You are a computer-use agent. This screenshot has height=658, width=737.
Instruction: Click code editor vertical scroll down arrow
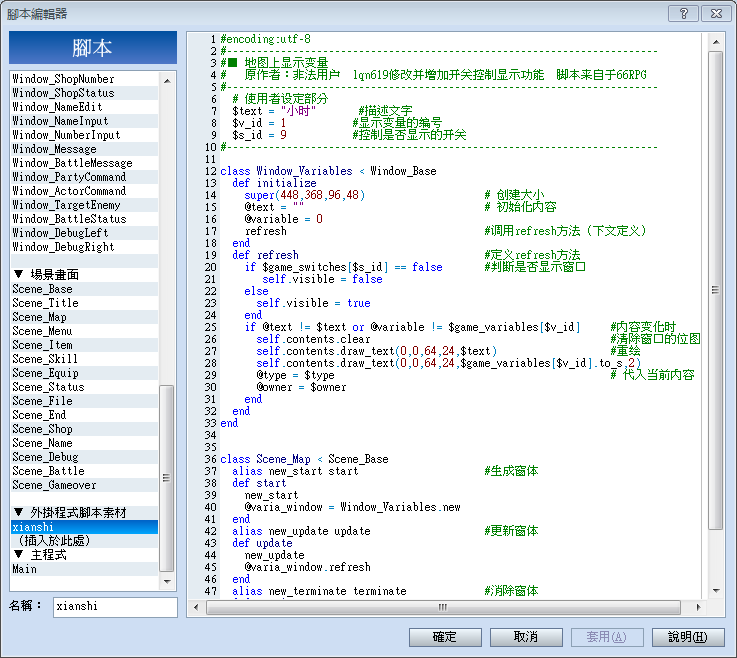(716, 590)
